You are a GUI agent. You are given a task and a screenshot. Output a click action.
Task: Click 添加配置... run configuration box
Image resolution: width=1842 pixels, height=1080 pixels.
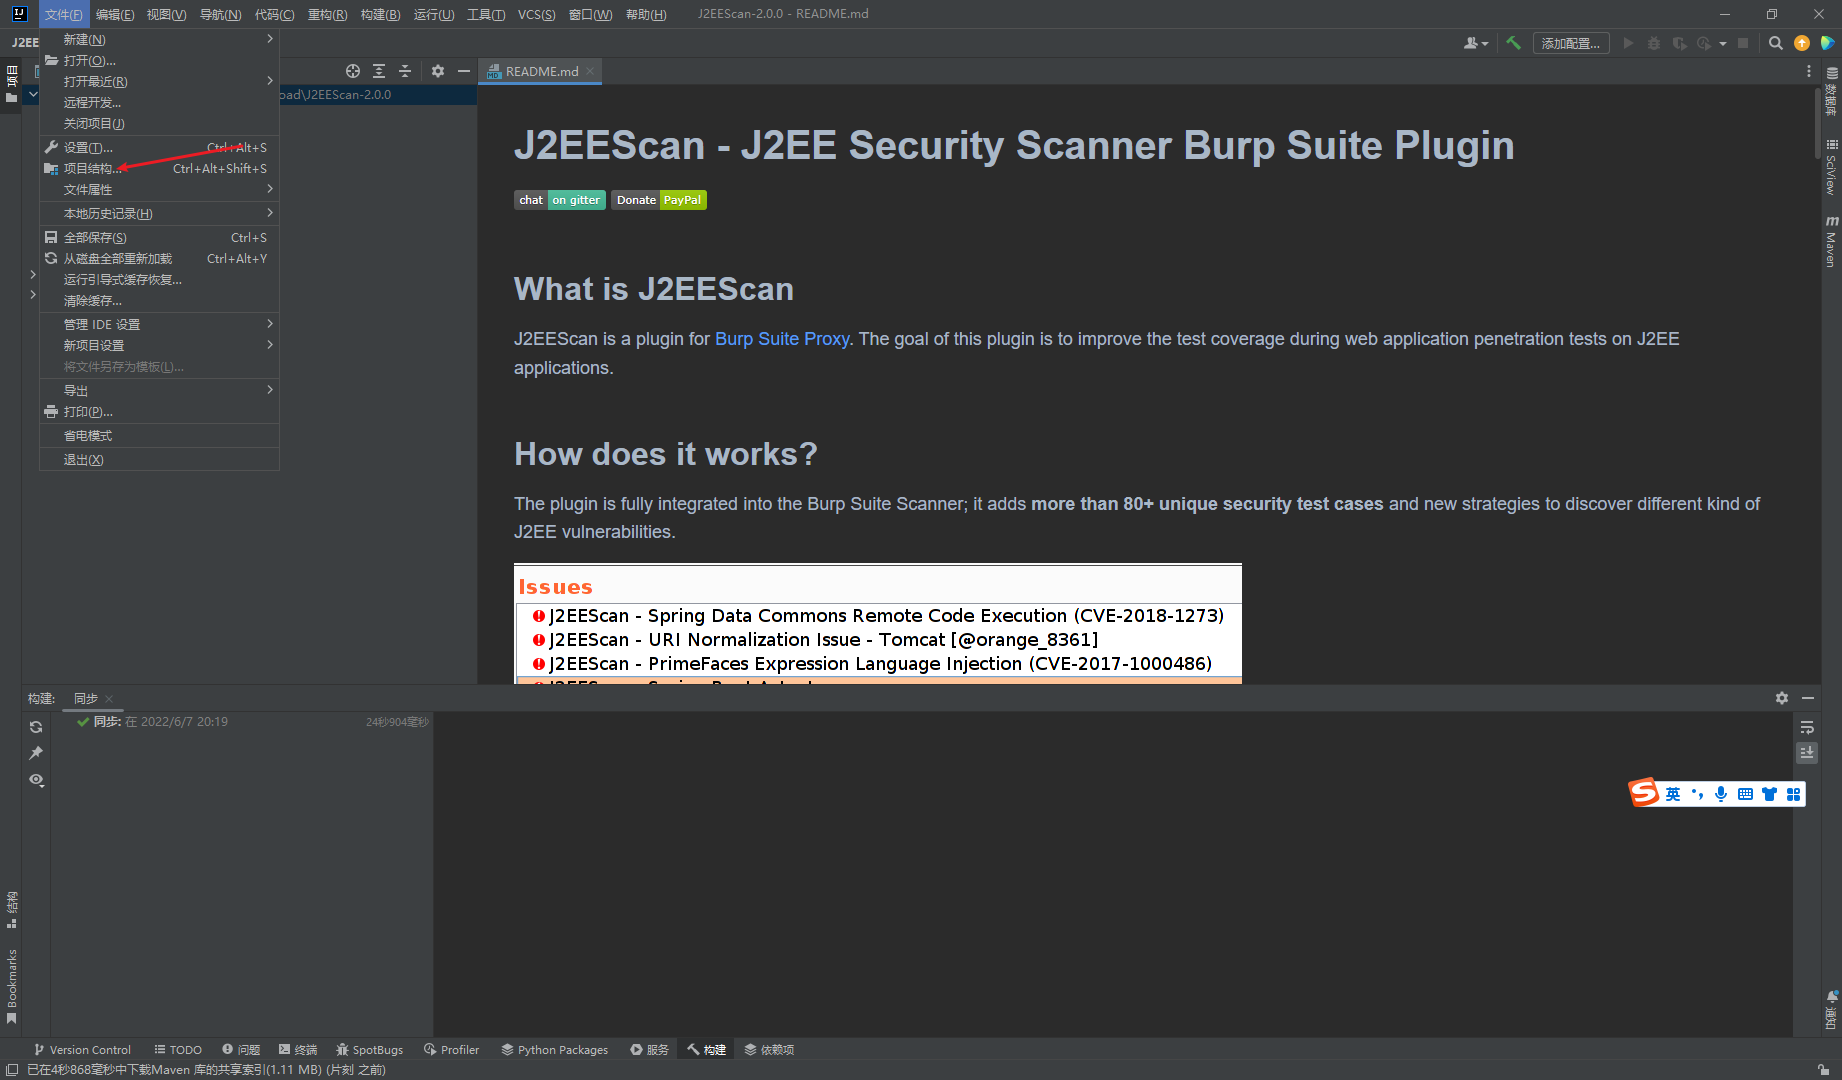coord(1571,43)
